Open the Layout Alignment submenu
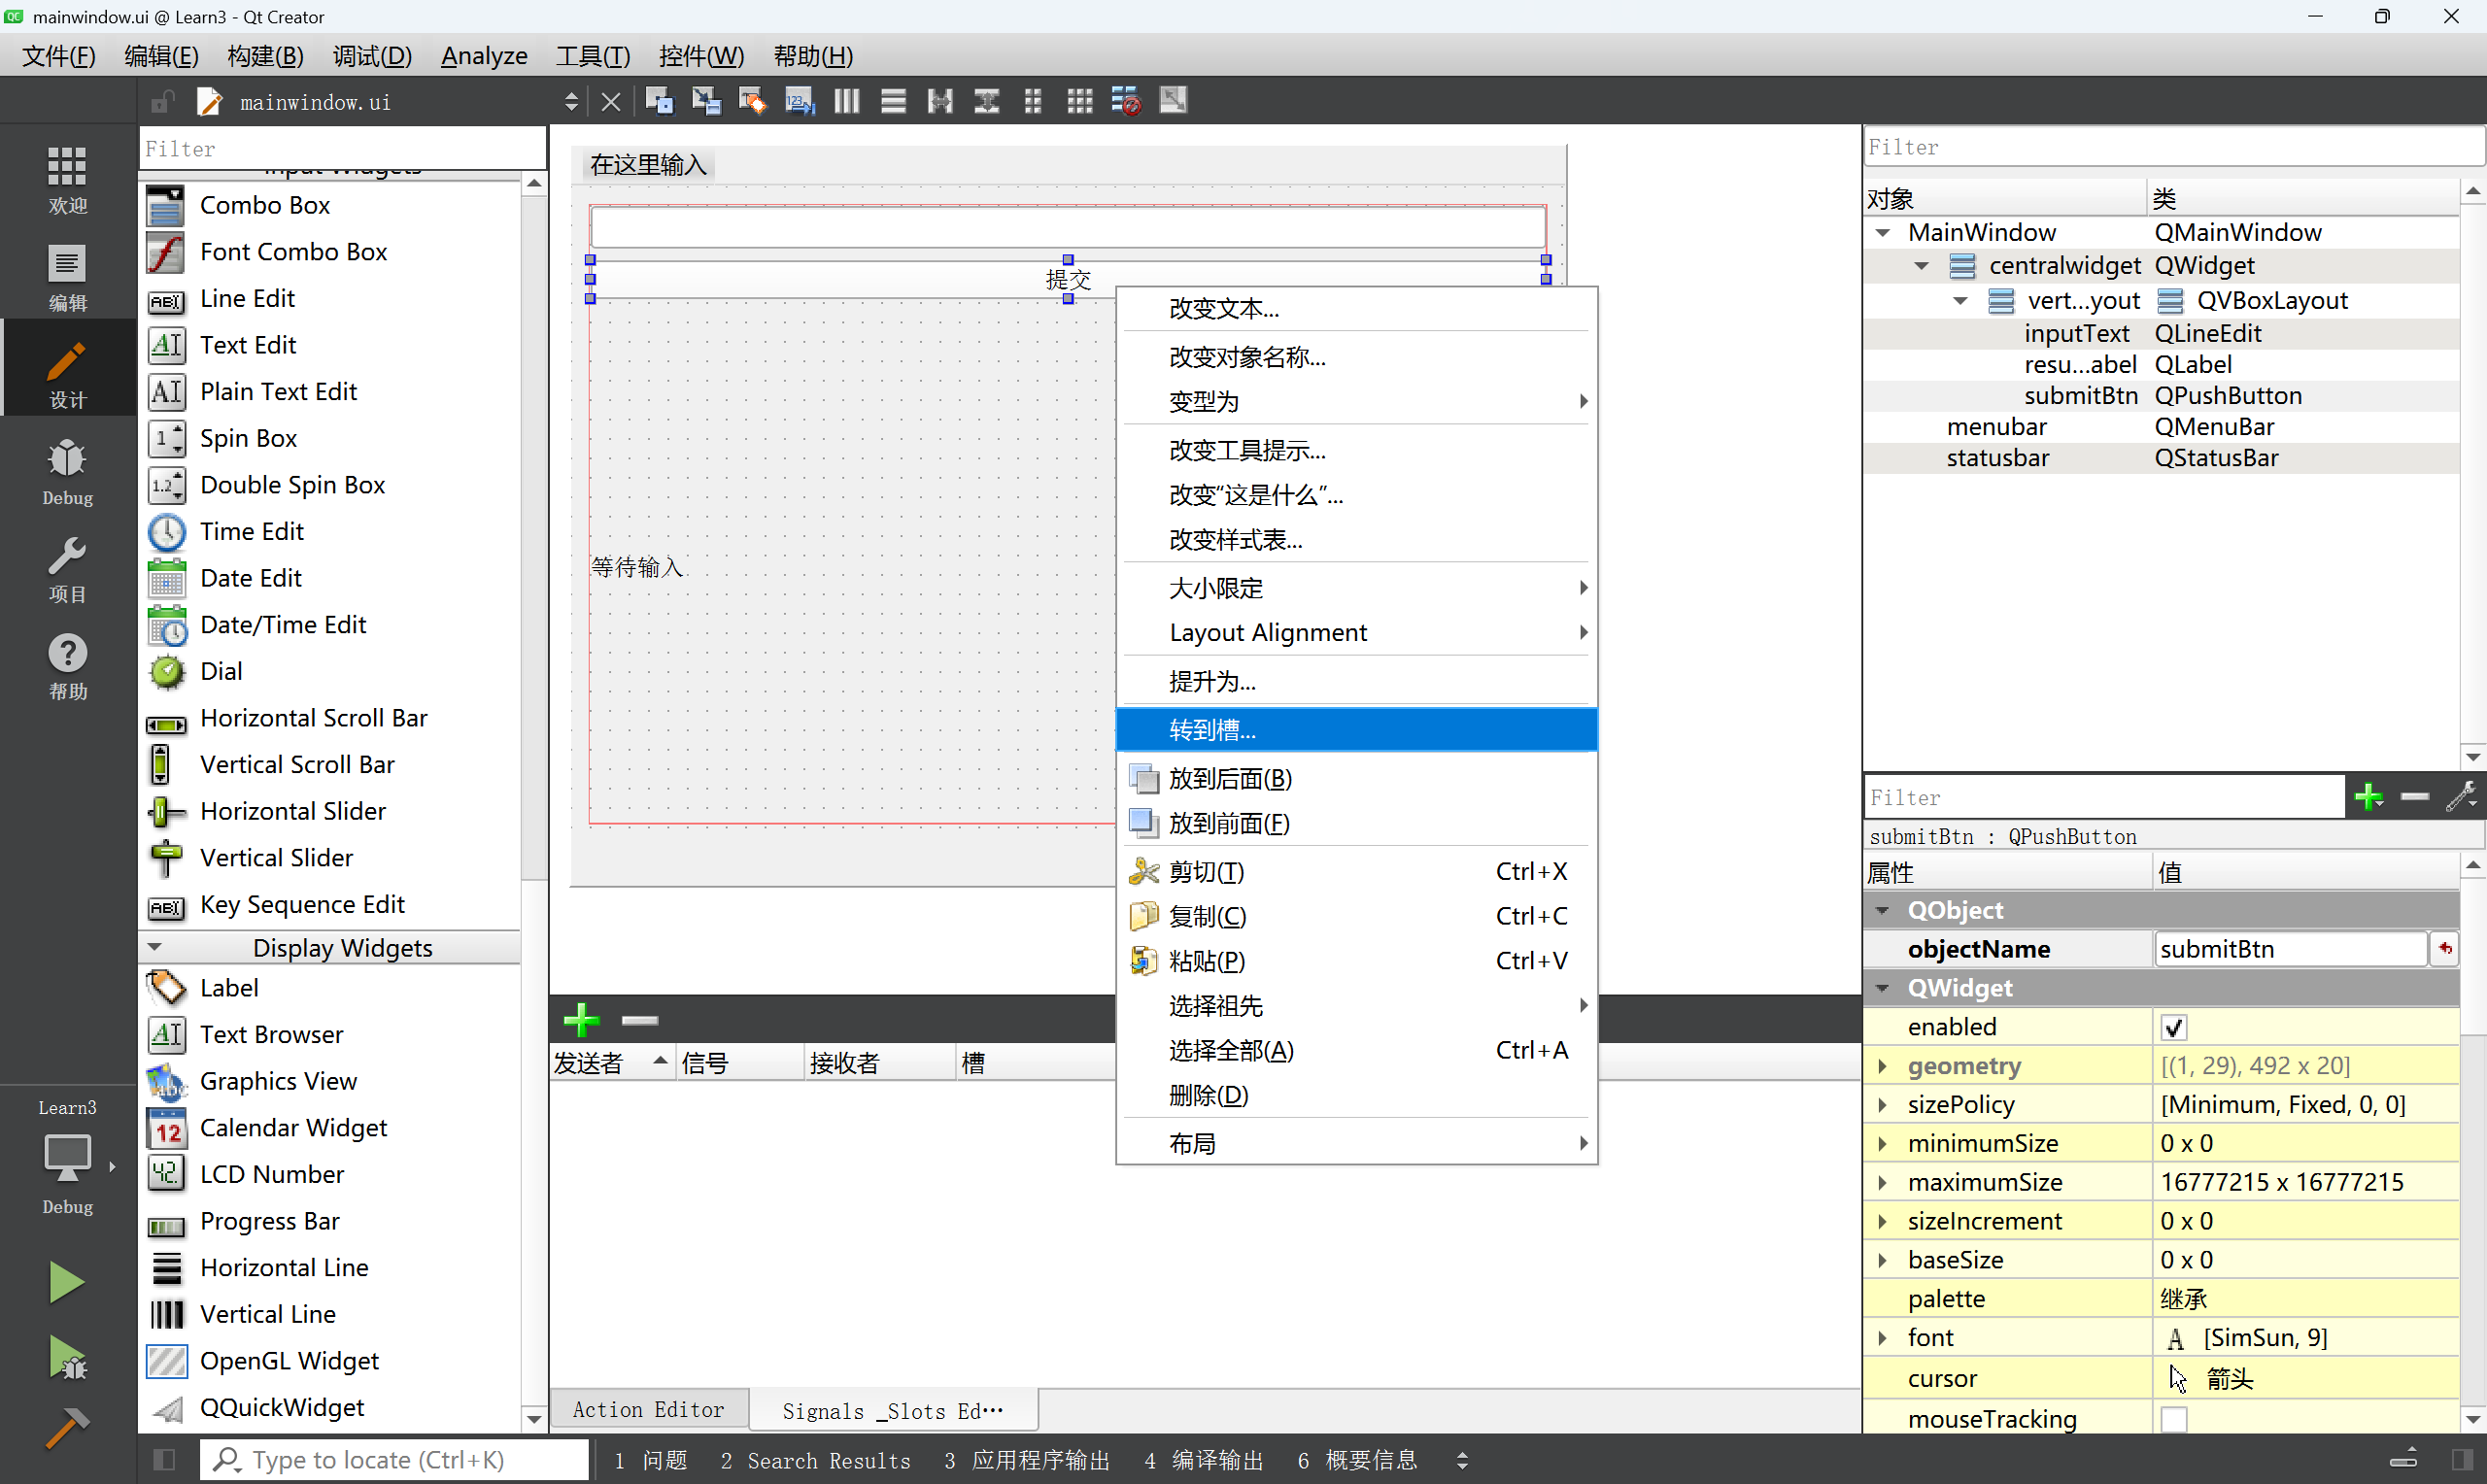Image resolution: width=2487 pixels, height=1484 pixels. click(x=1356, y=633)
